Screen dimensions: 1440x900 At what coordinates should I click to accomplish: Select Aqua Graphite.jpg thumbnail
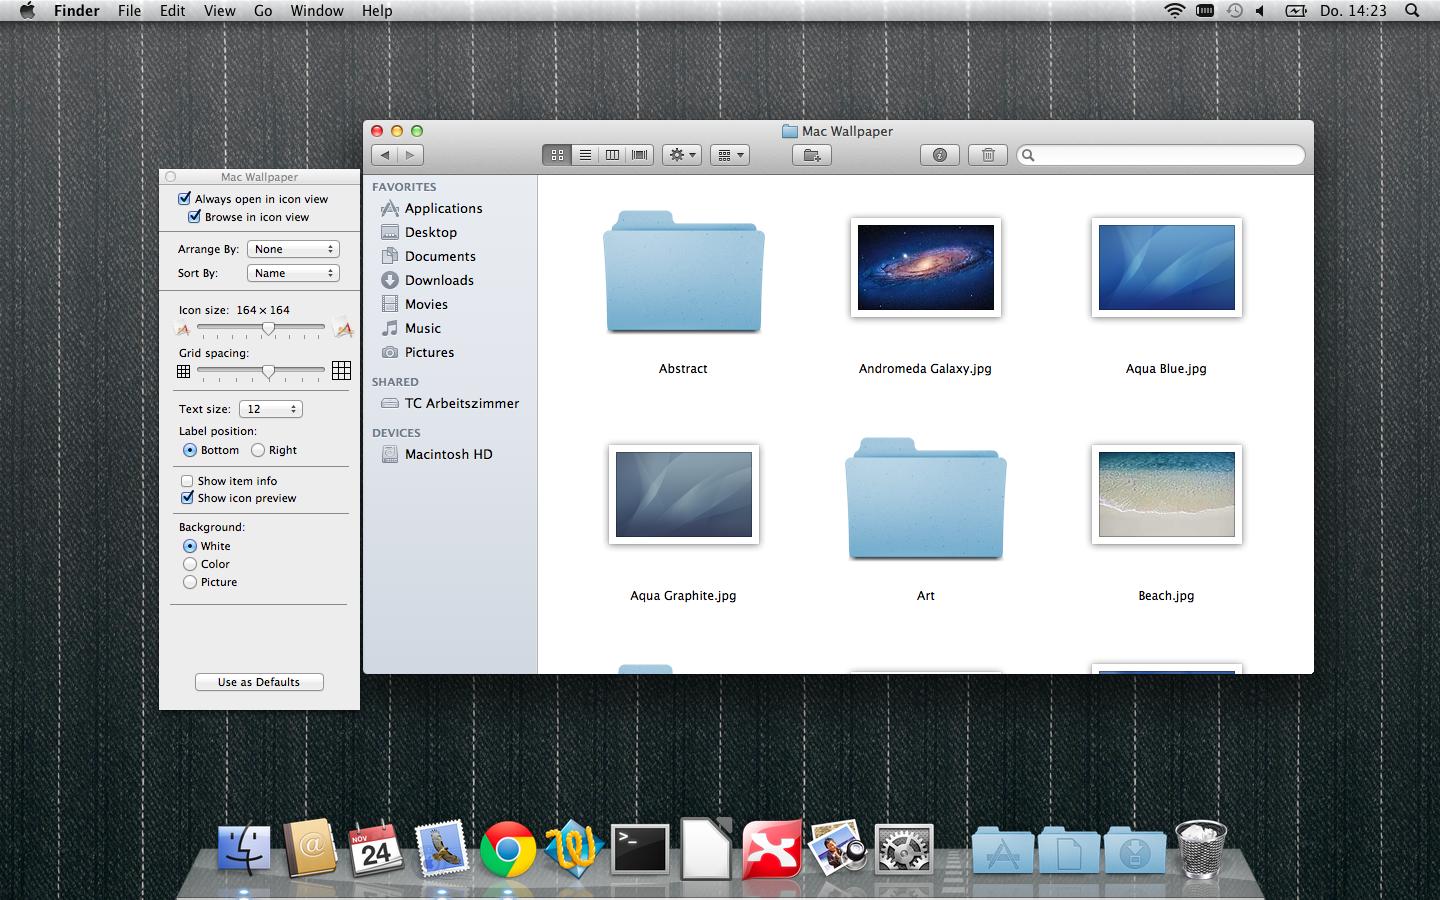[x=684, y=494]
